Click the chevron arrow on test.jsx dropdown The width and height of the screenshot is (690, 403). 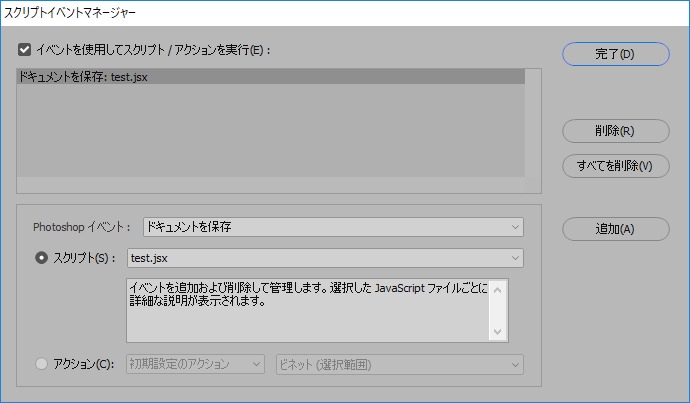pyautogui.click(x=513, y=258)
